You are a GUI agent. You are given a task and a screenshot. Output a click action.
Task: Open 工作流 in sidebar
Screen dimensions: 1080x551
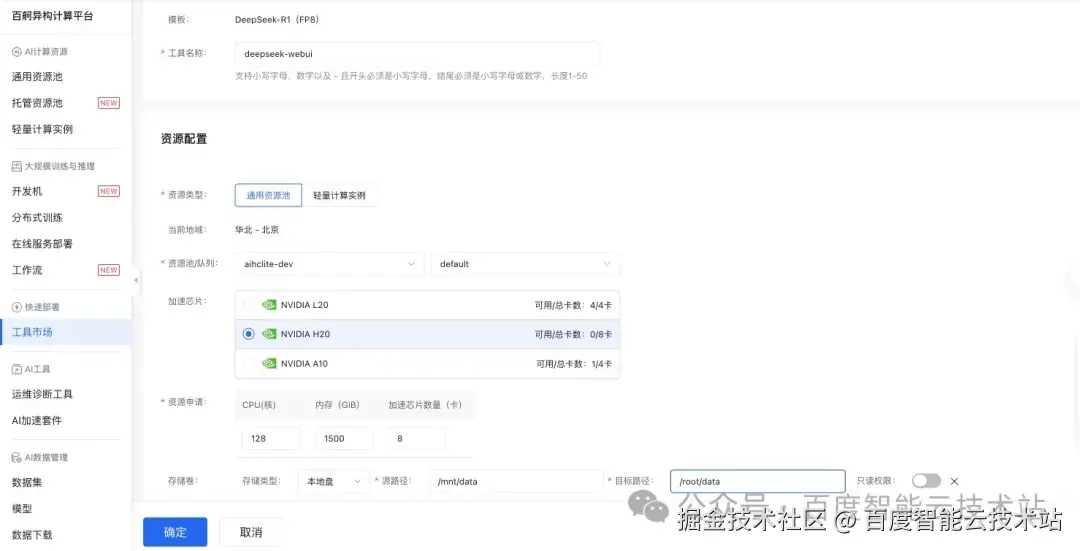click(x=27, y=270)
